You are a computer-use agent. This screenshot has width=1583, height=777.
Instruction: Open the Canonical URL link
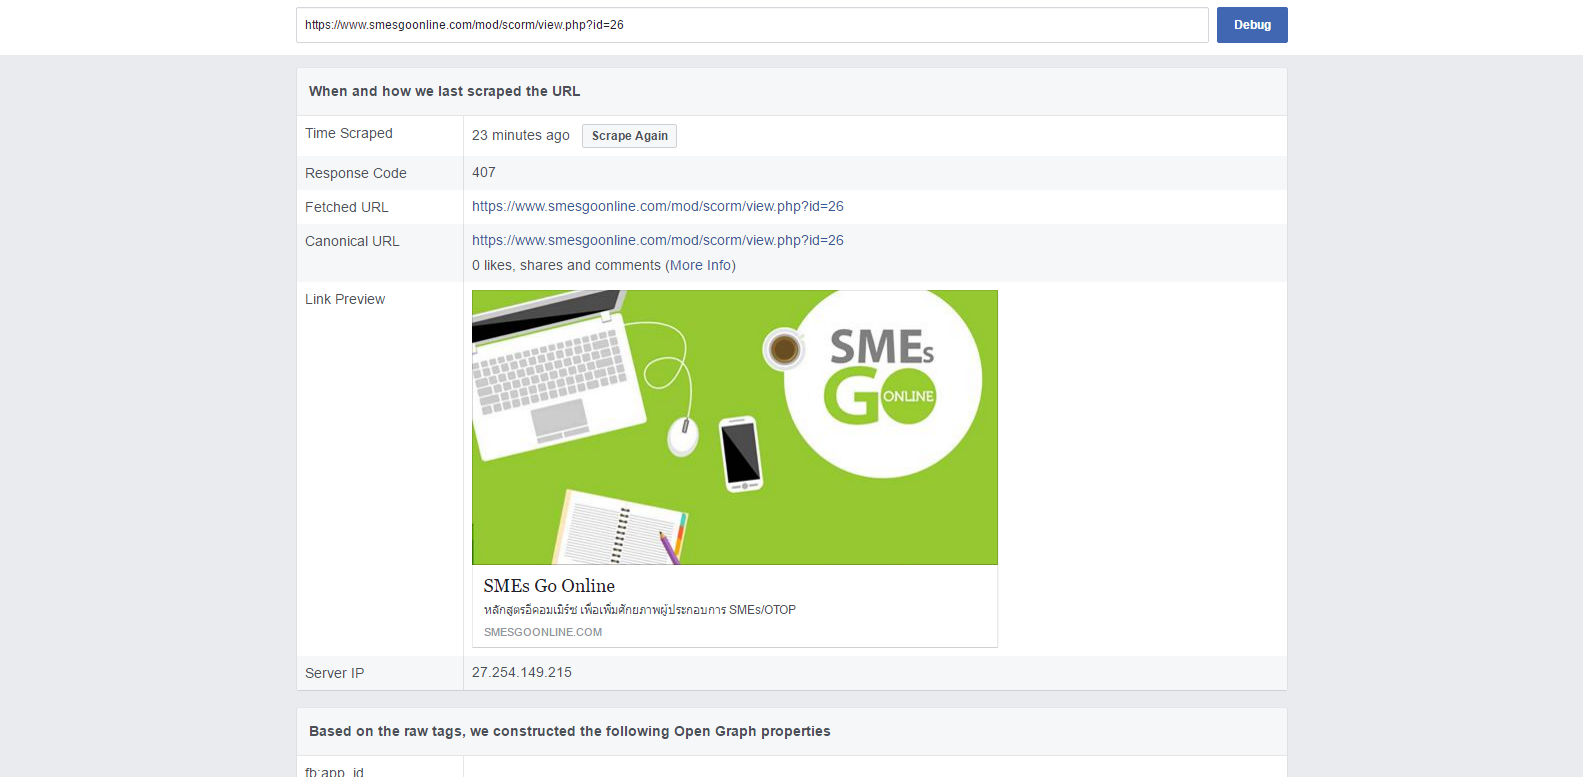[658, 240]
